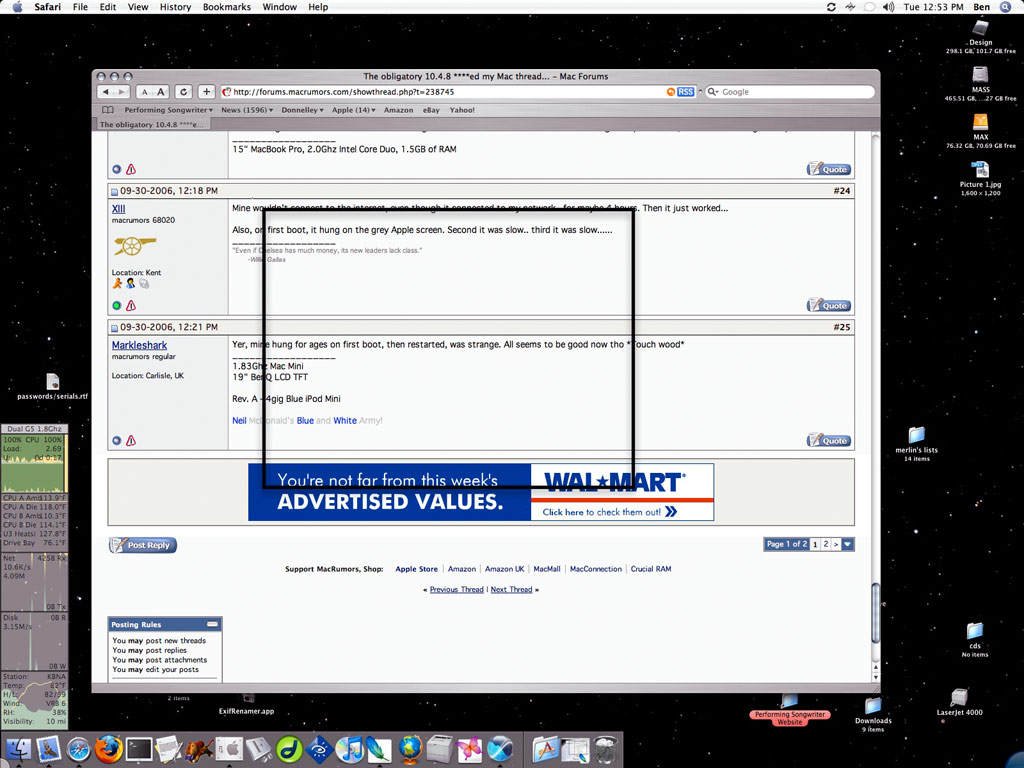Open the Applications folder in the Dock
Screen dimensions: 1024x768
click(545, 749)
